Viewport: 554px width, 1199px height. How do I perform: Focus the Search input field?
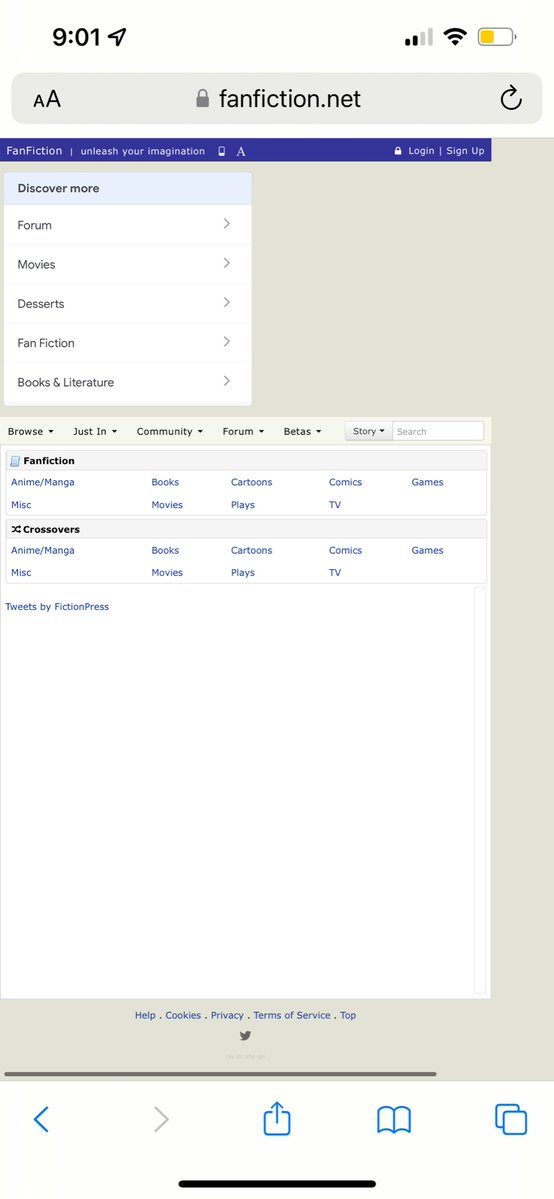438,431
